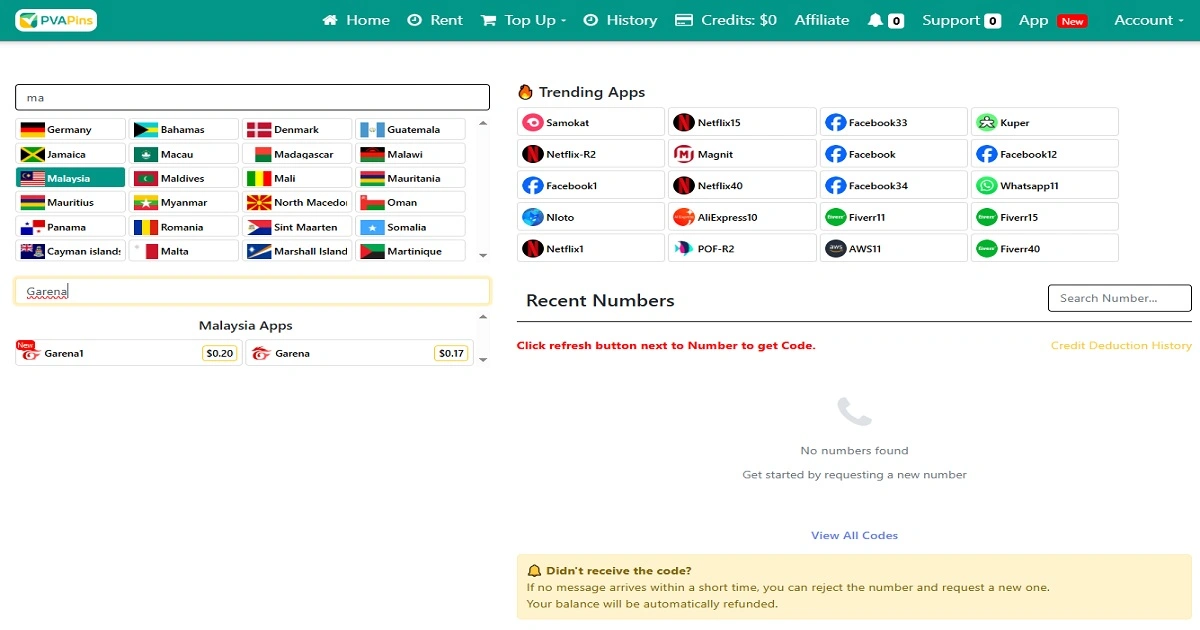Expand the Account dropdown menu
The image size is (1200, 630).
1149,20
